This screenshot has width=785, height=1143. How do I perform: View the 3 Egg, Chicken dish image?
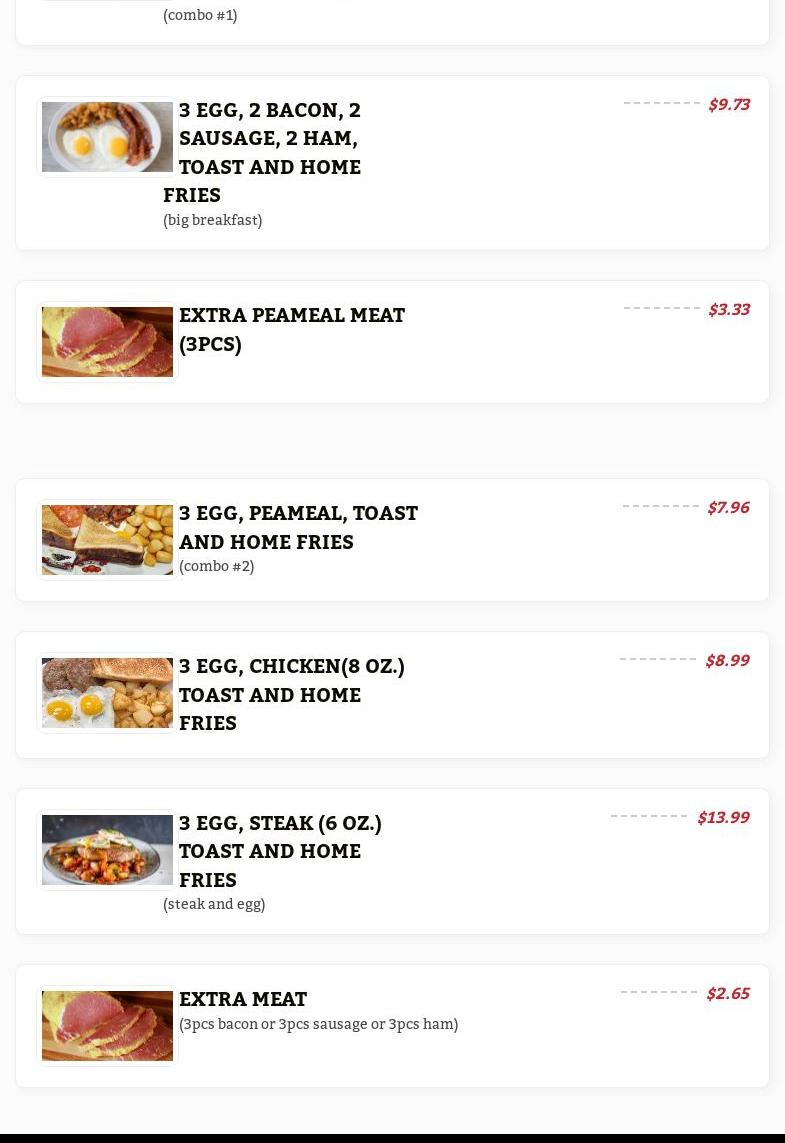[x=107, y=693]
